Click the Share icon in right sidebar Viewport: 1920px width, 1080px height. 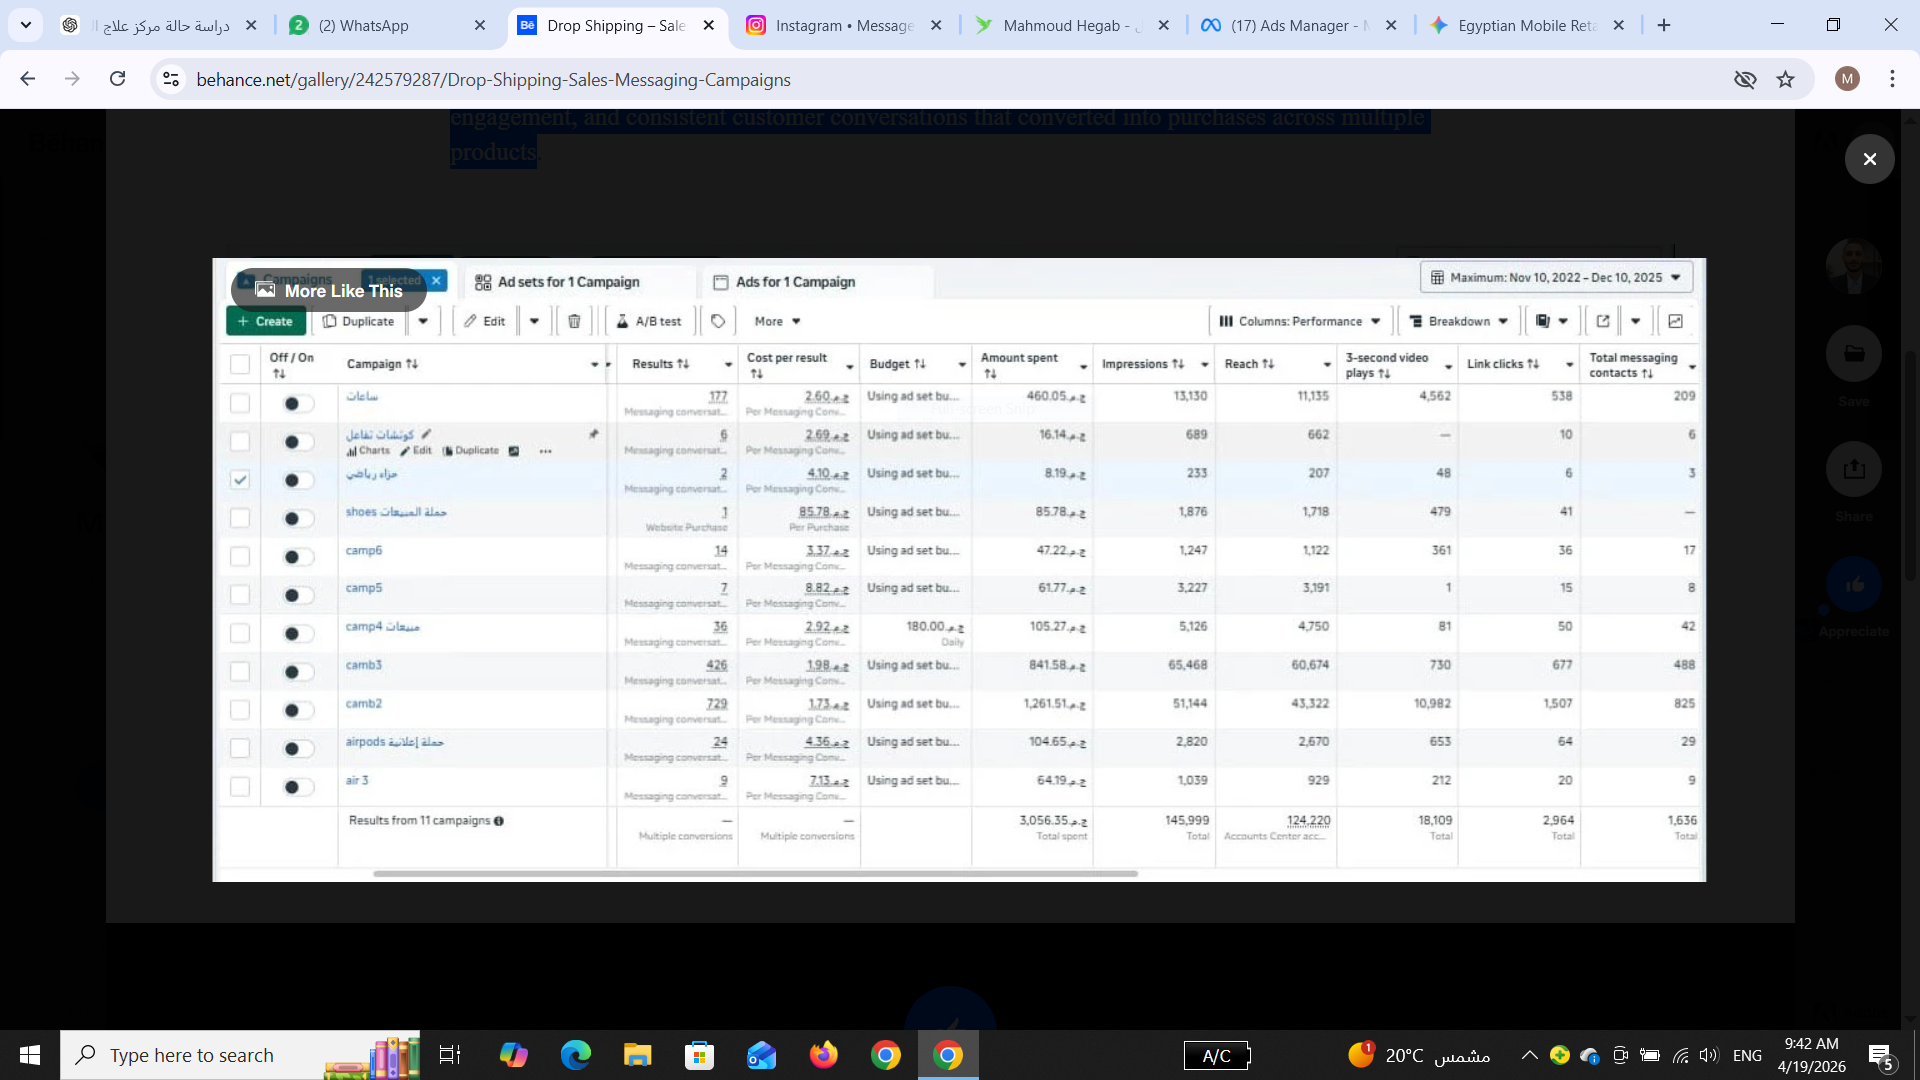1853,469
